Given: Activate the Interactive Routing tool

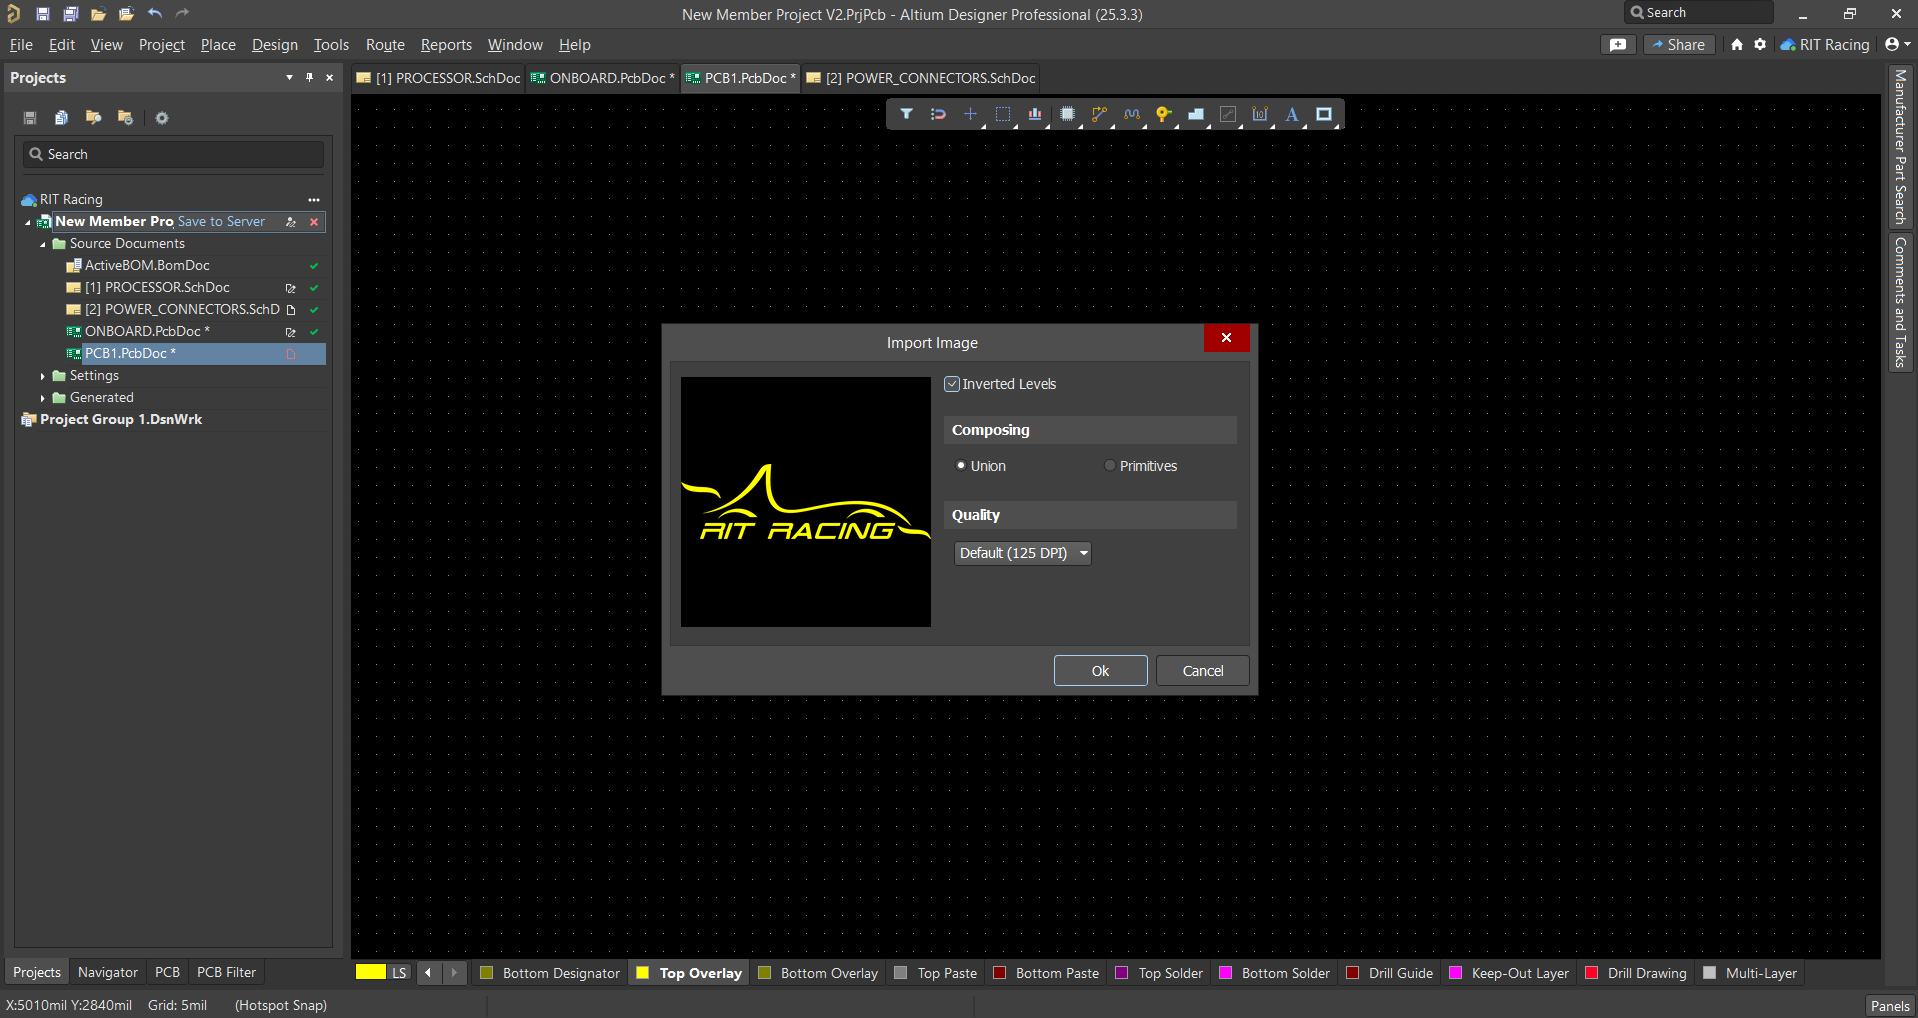Looking at the screenshot, I should point(1099,114).
